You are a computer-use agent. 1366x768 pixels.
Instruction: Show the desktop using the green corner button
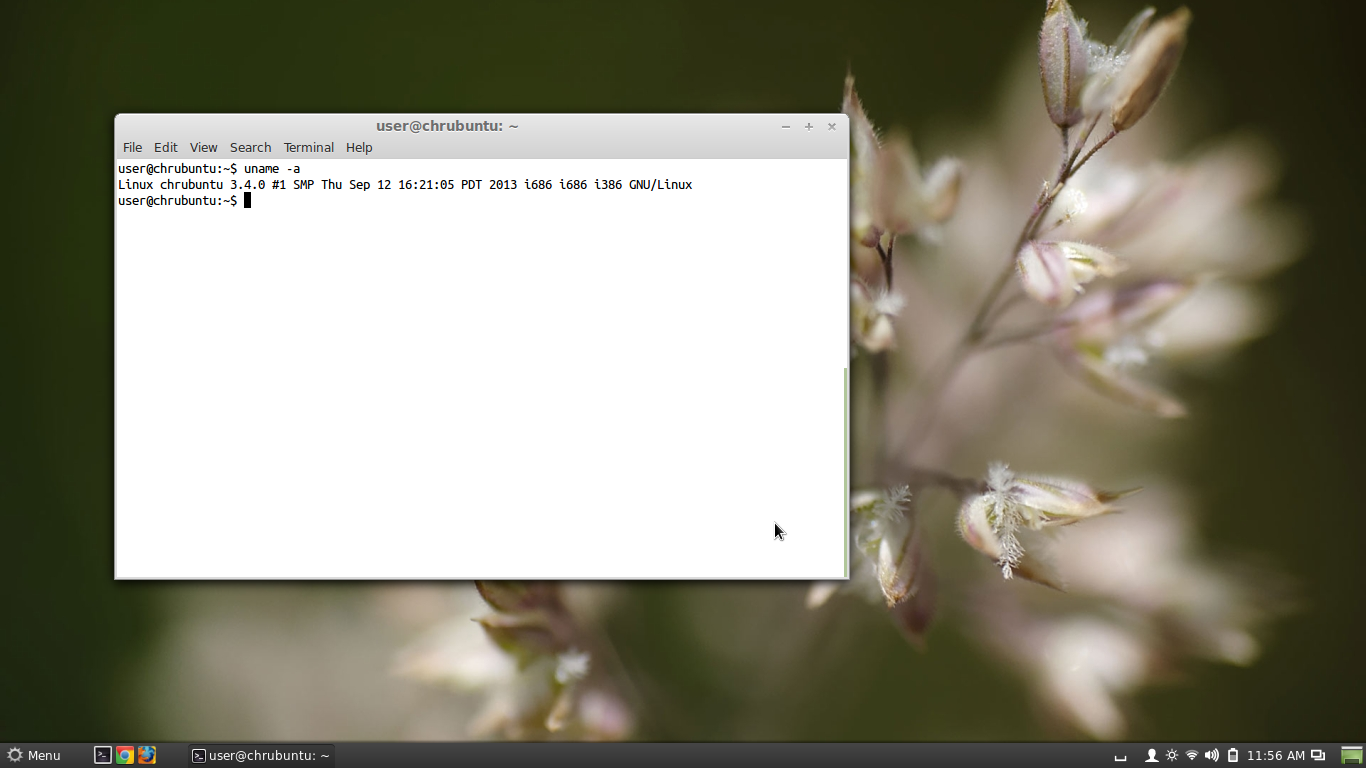pos(1350,755)
